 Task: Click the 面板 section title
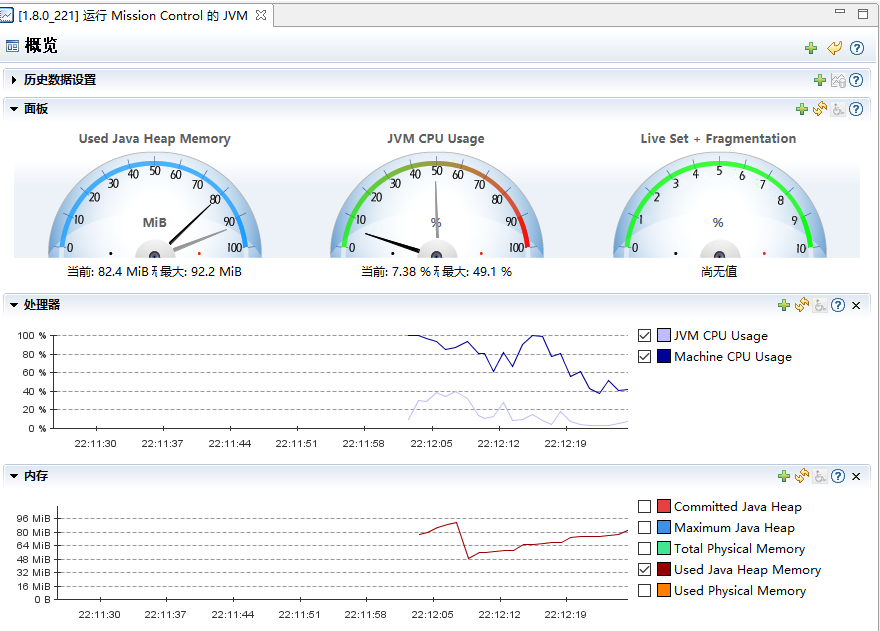(x=36, y=109)
